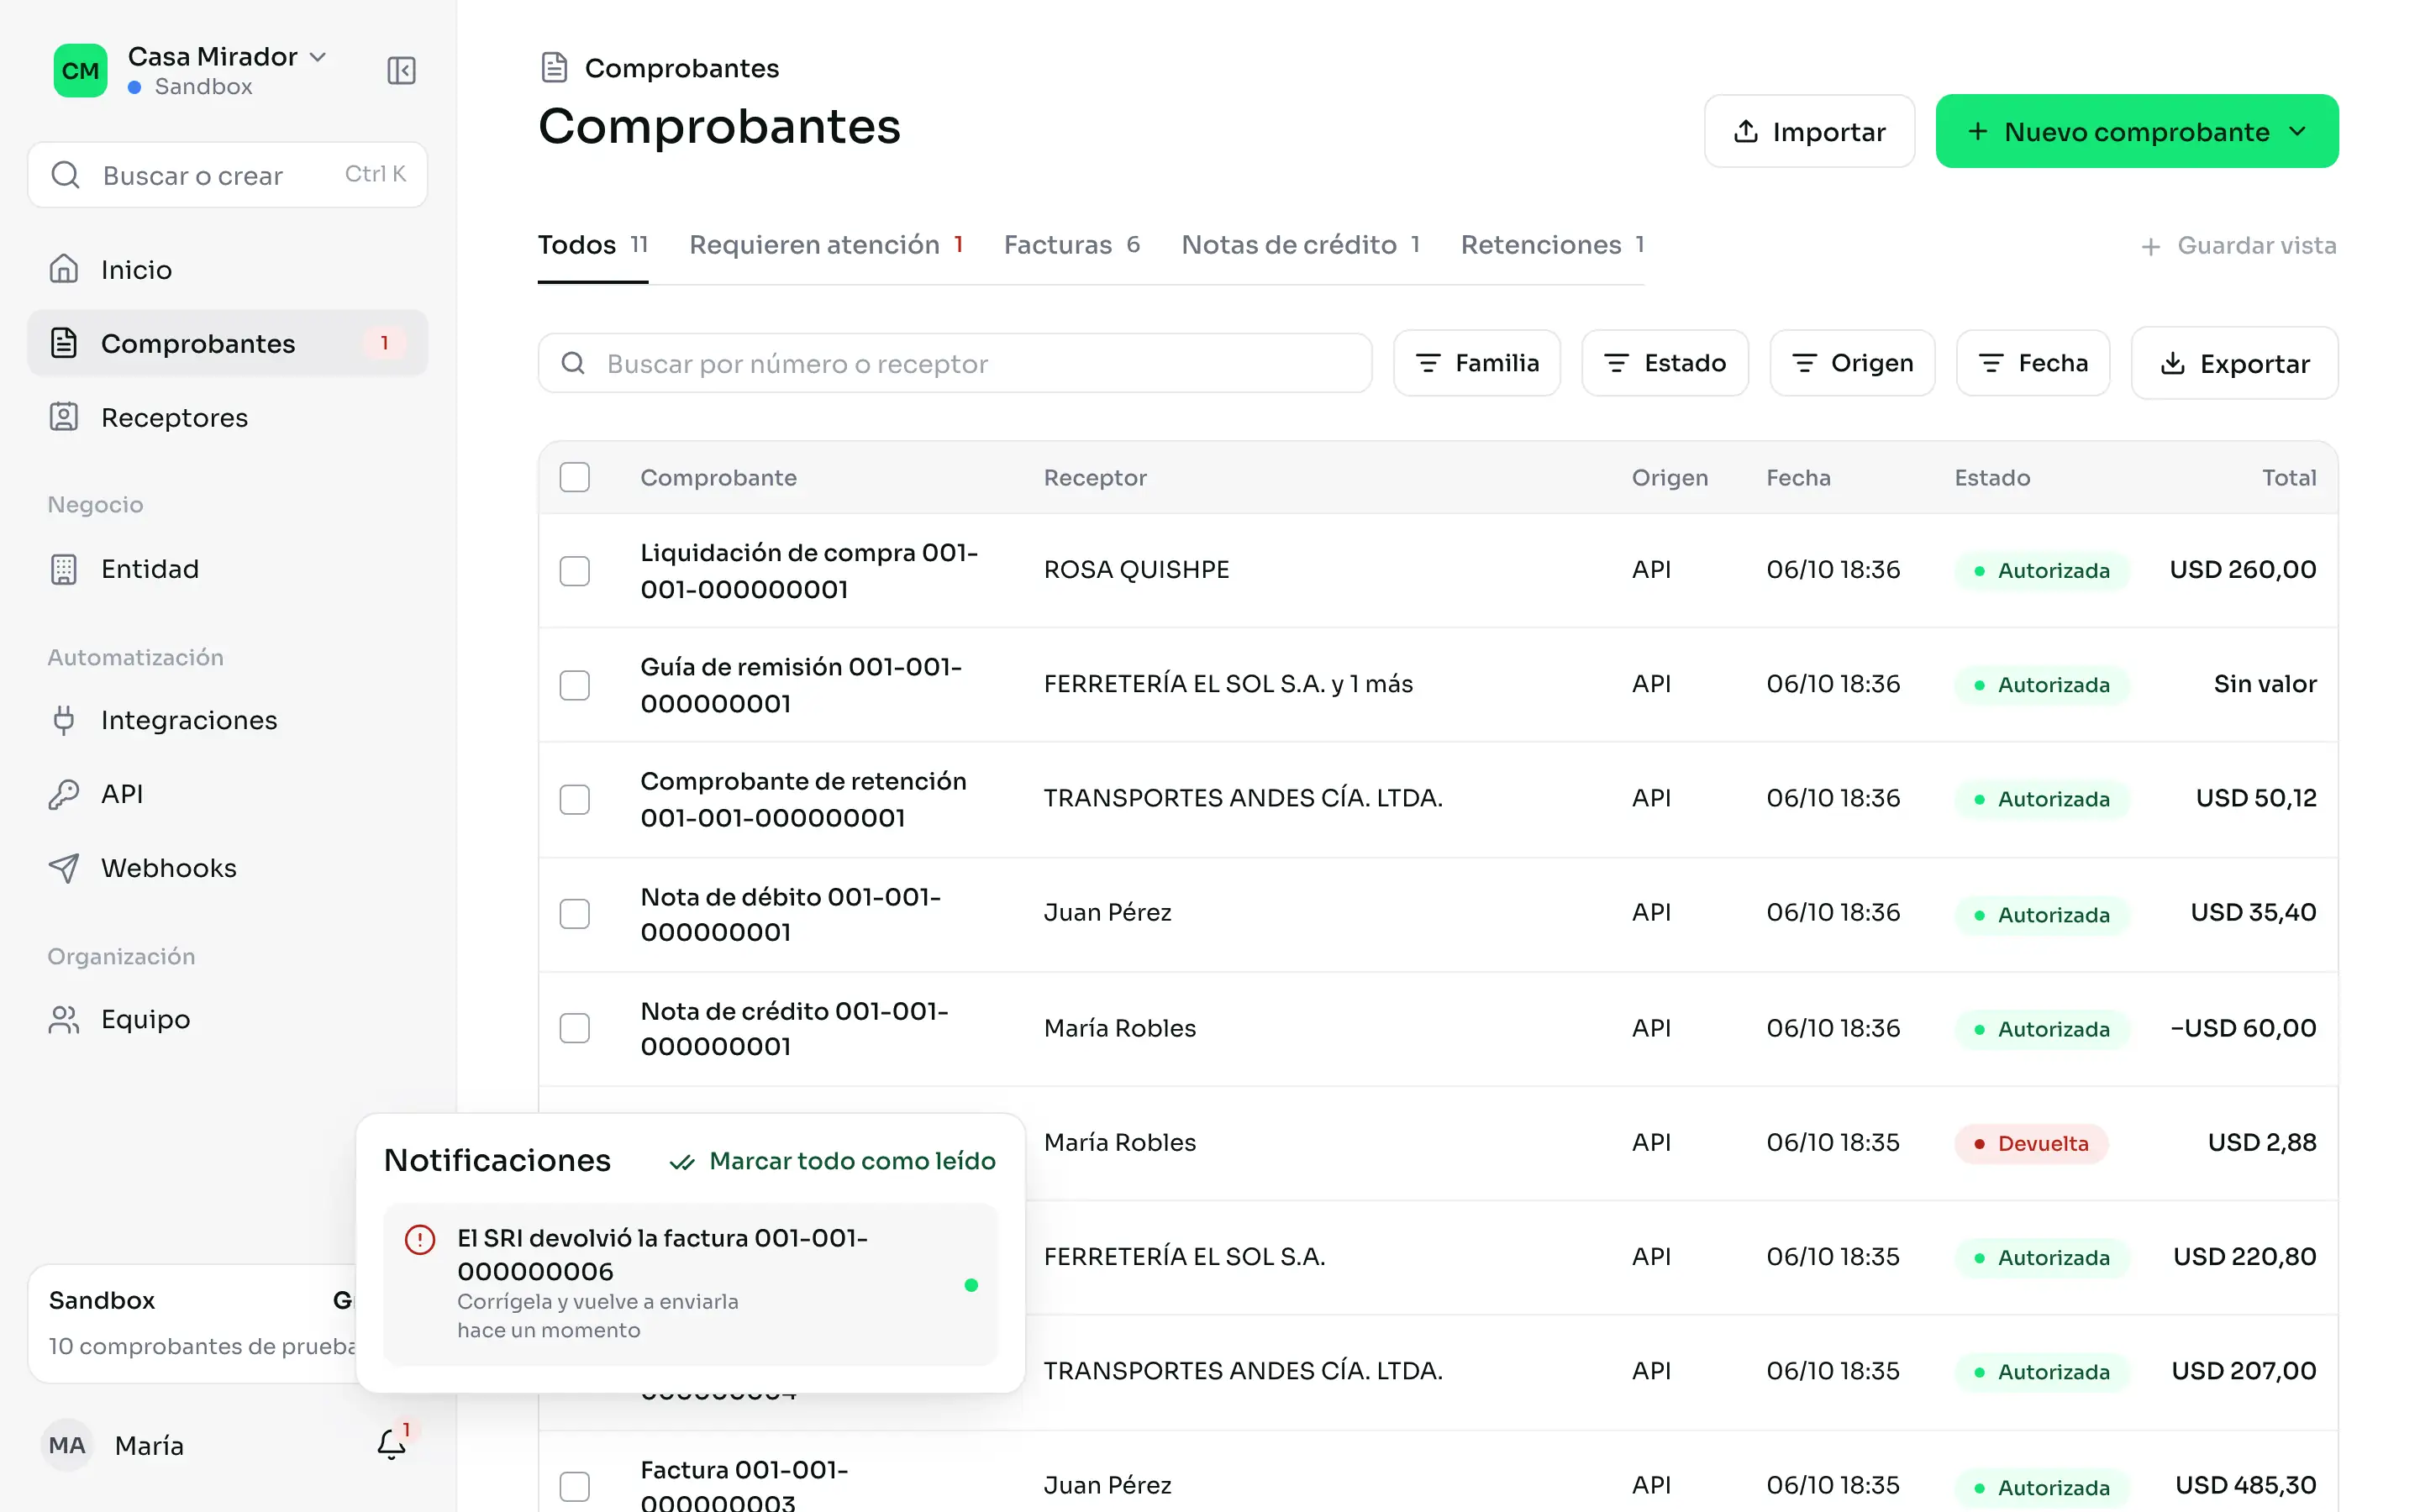
Task: Check the Nota de débito row
Action: pyautogui.click(x=575, y=914)
